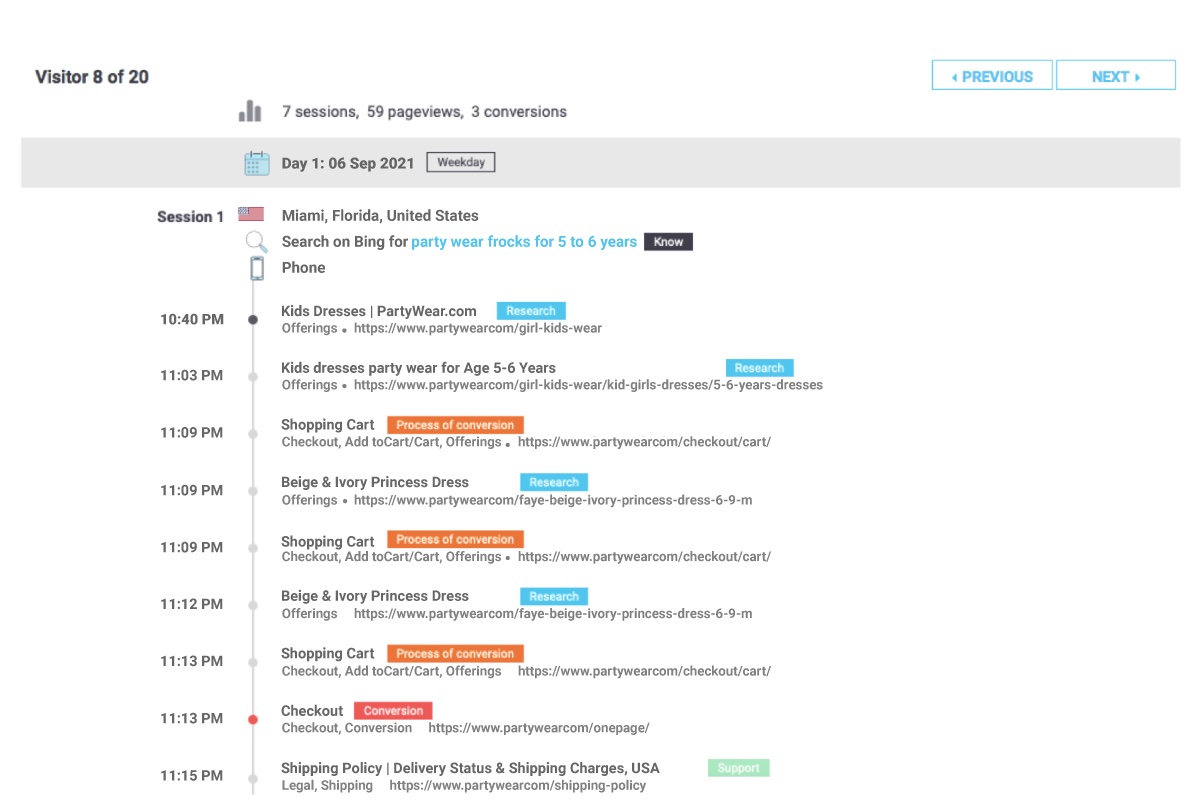
Task: Click the timeline dot at 10:40 PM
Action: (253, 318)
